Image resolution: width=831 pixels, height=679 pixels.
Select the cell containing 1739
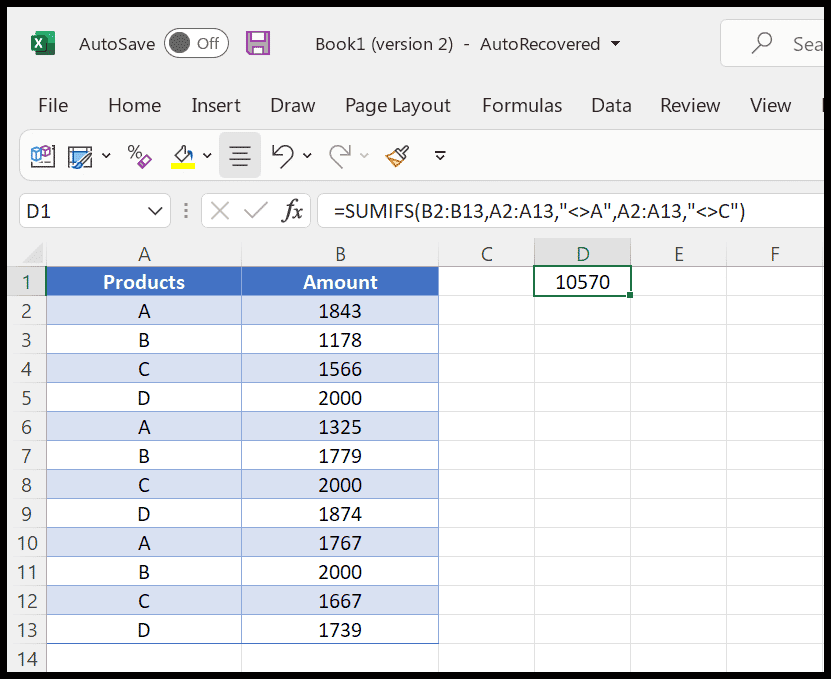(340, 630)
